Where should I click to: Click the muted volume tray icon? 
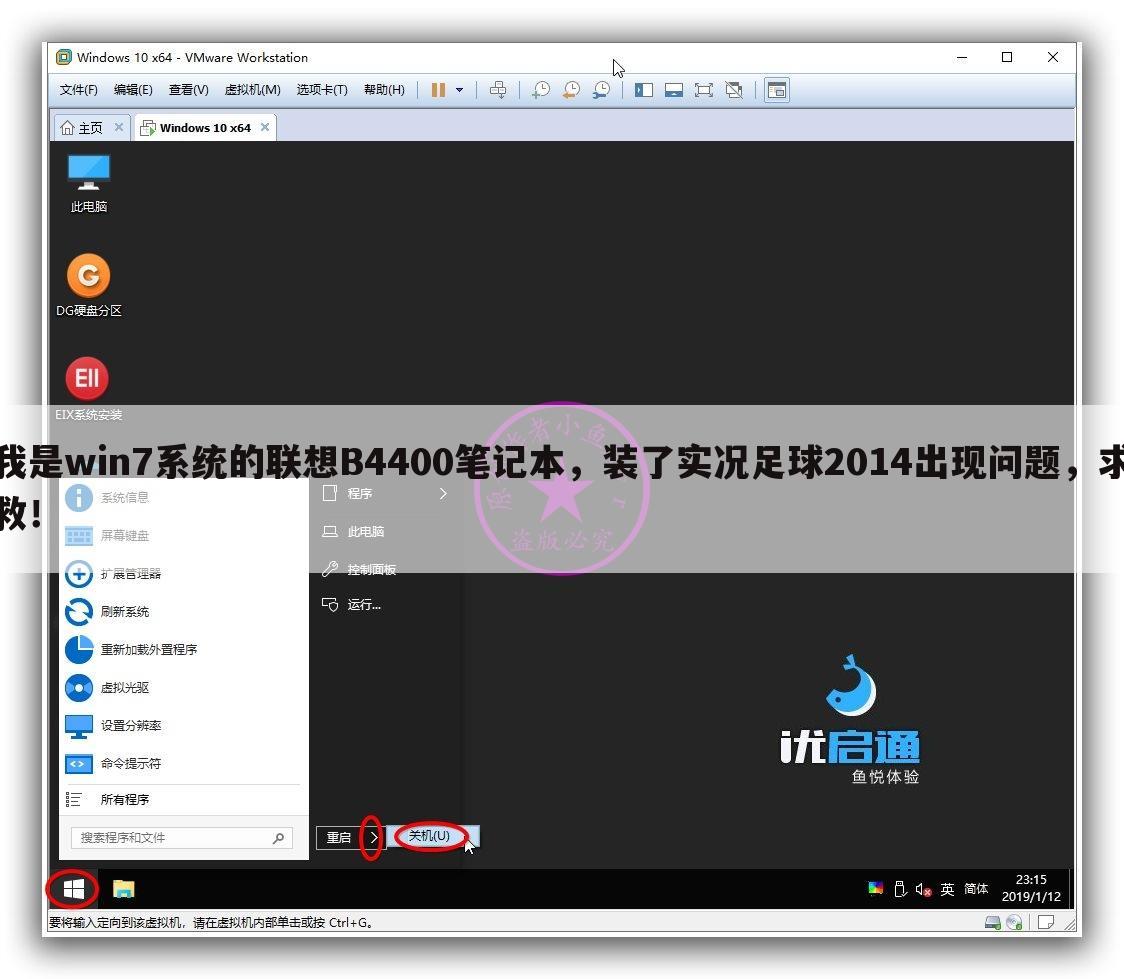point(923,889)
